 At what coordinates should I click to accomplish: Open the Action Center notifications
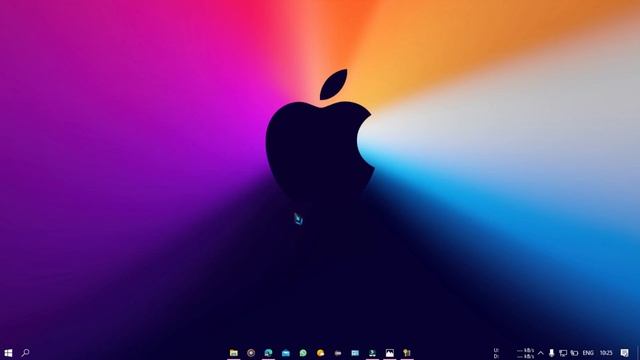[624, 353]
